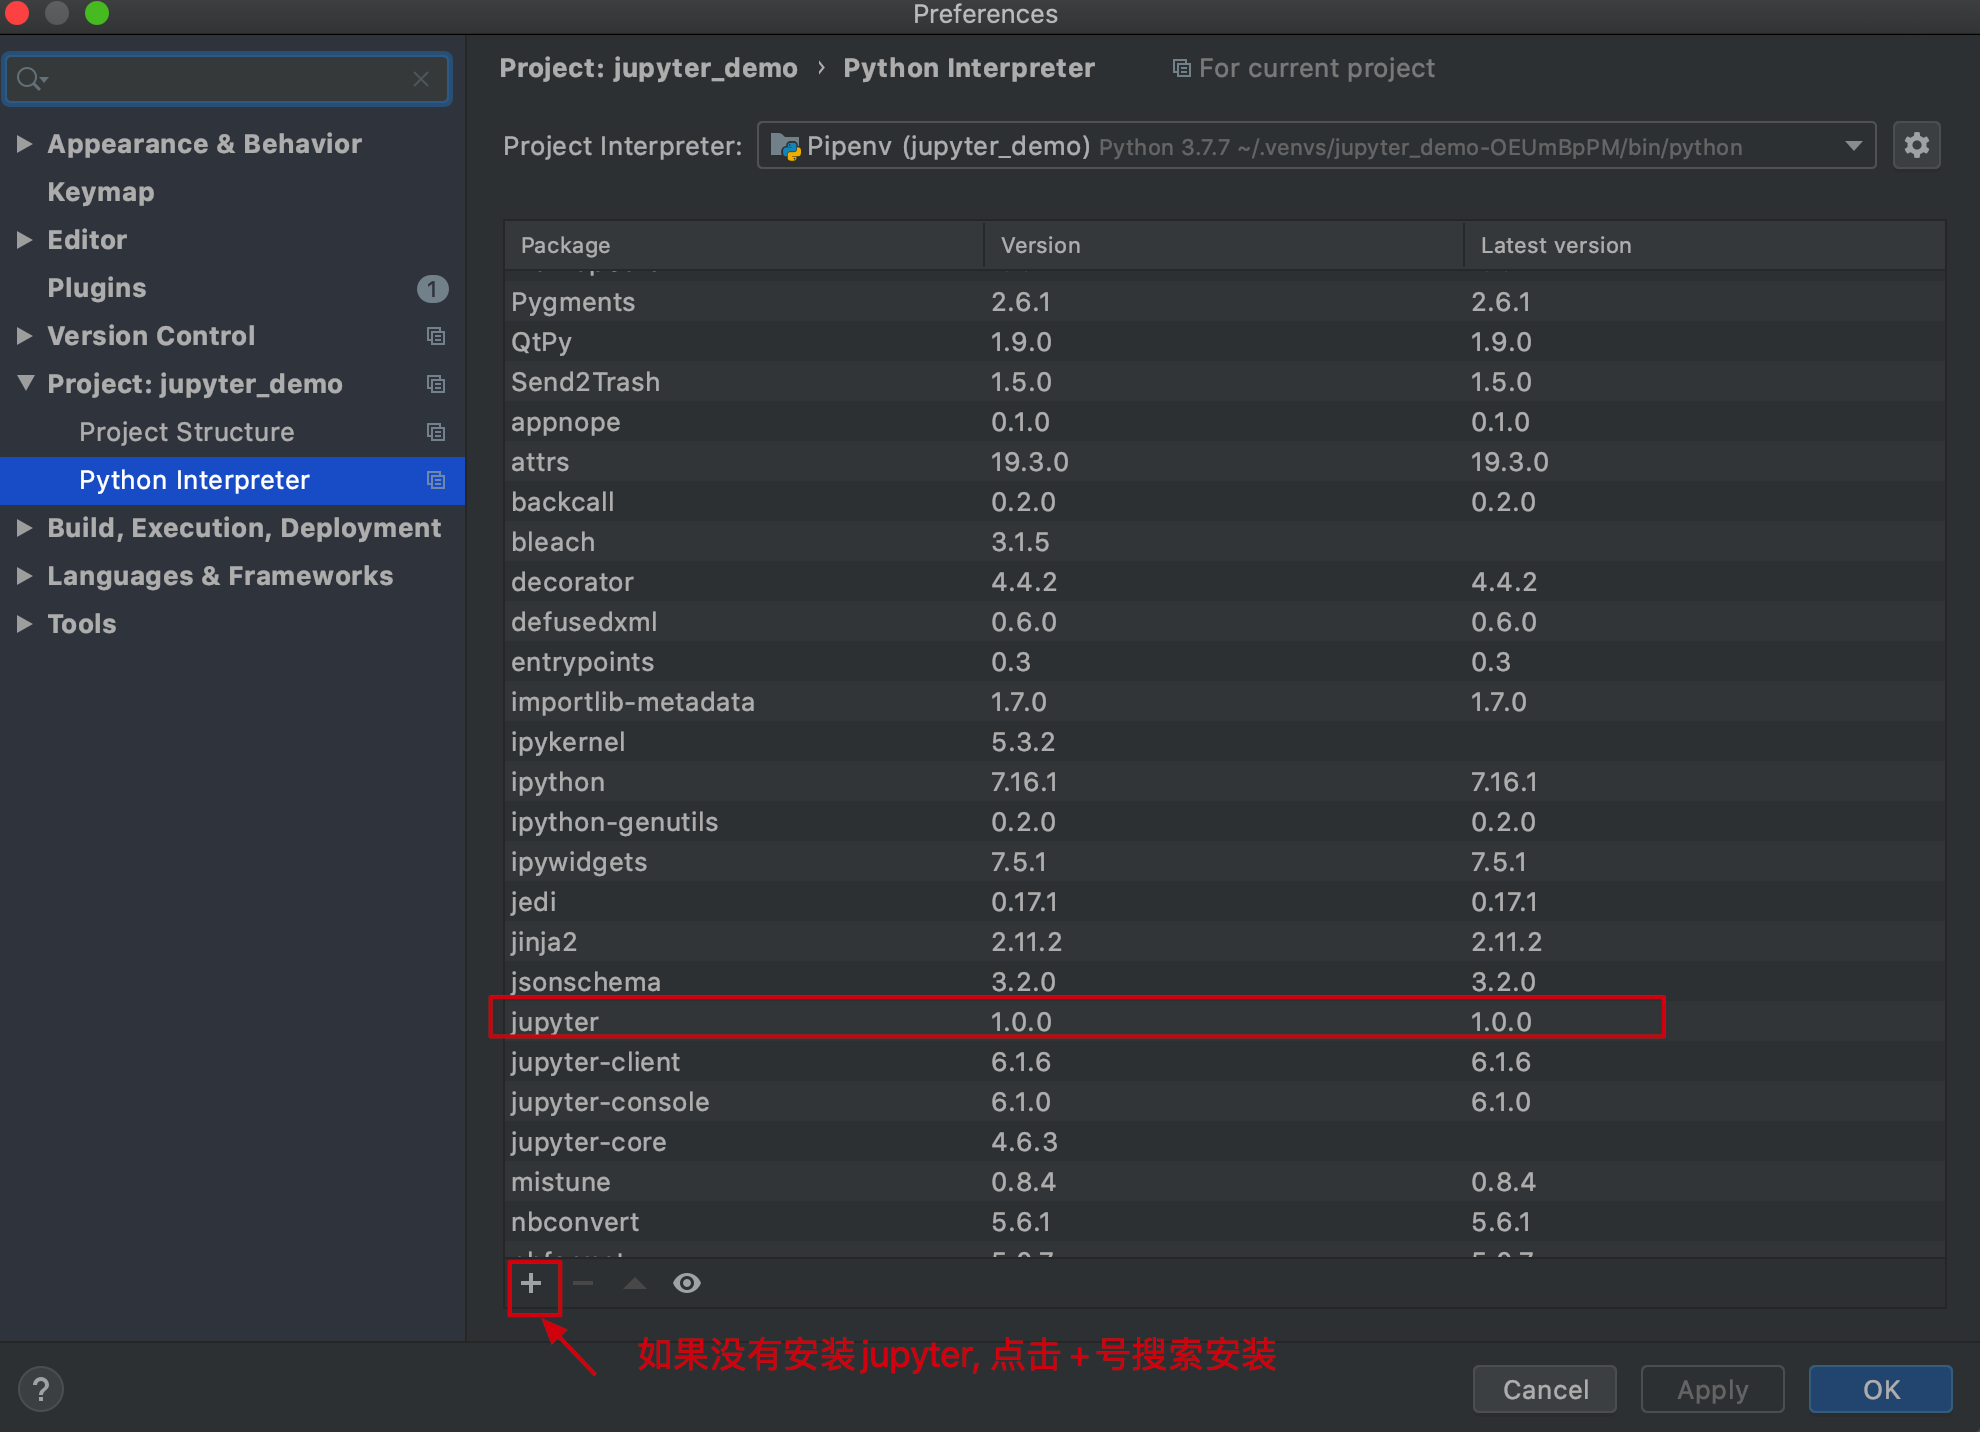Sort by Version column header
The image size is (1980, 1432).
pos(1225,245)
